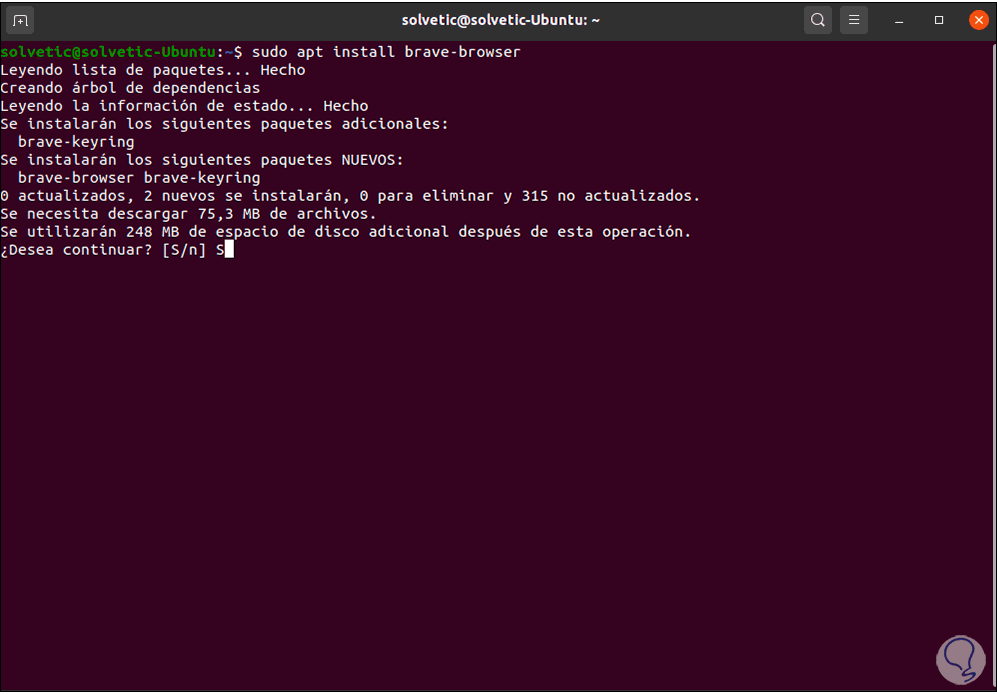Click the 'Se utilizarán 248 MB' line
Image resolution: width=997 pixels, height=694 pixels.
pos(345,232)
